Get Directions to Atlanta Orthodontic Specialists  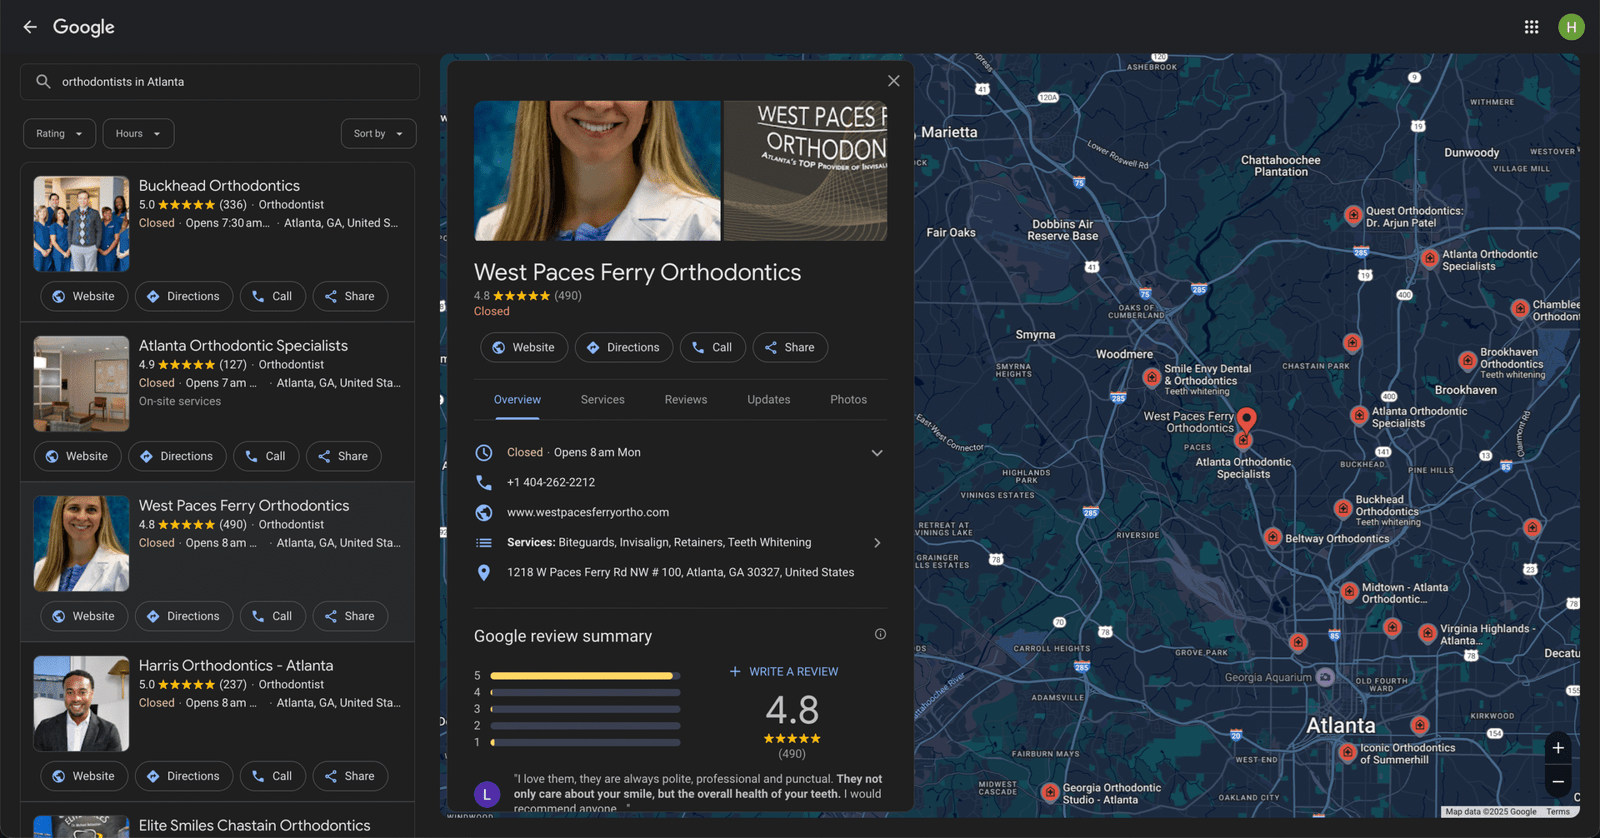click(x=177, y=456)
